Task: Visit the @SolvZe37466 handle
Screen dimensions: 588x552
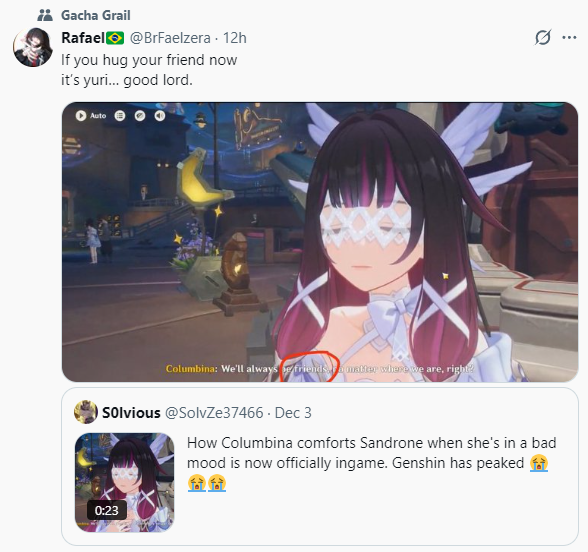Action: pos(214,413)
